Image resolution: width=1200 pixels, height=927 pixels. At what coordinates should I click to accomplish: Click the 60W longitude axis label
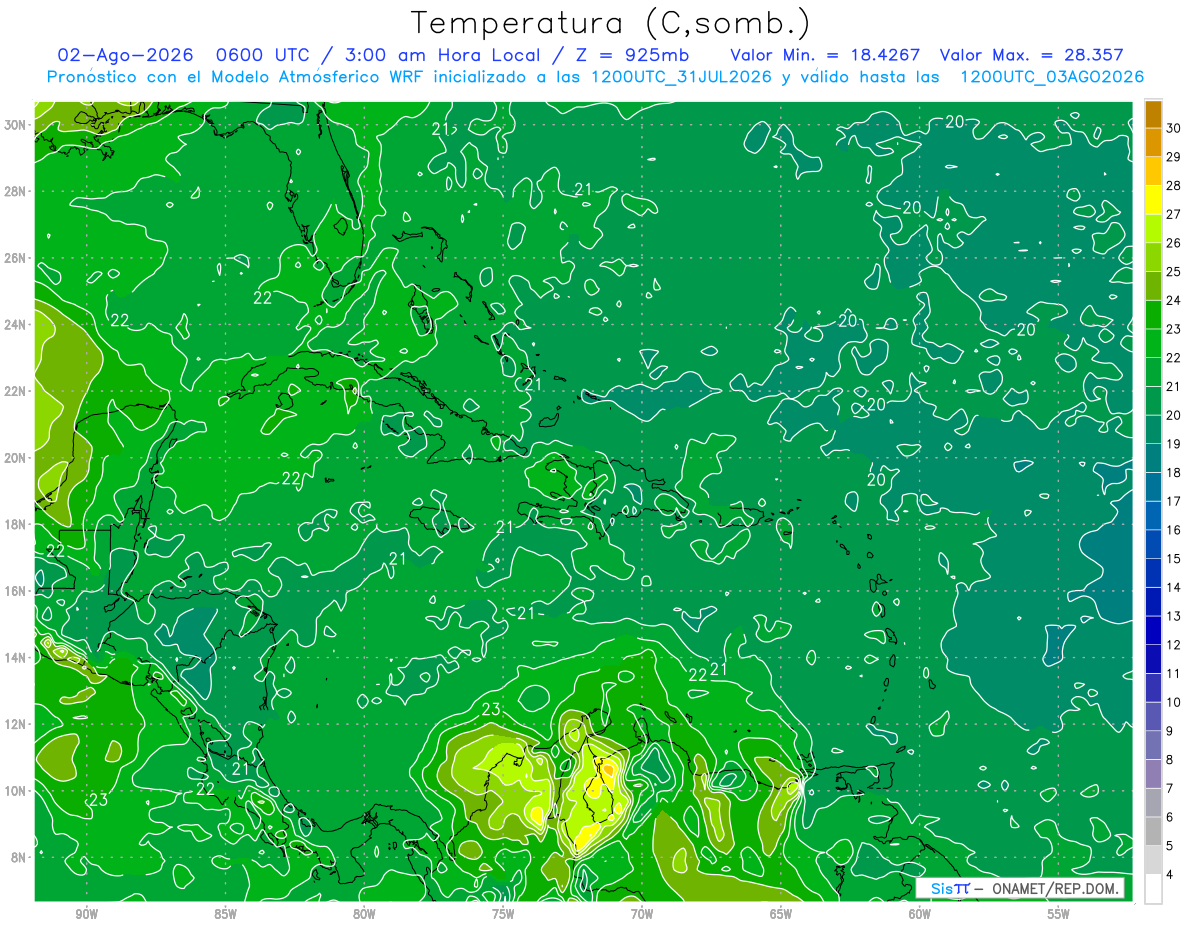pos(920,914)
